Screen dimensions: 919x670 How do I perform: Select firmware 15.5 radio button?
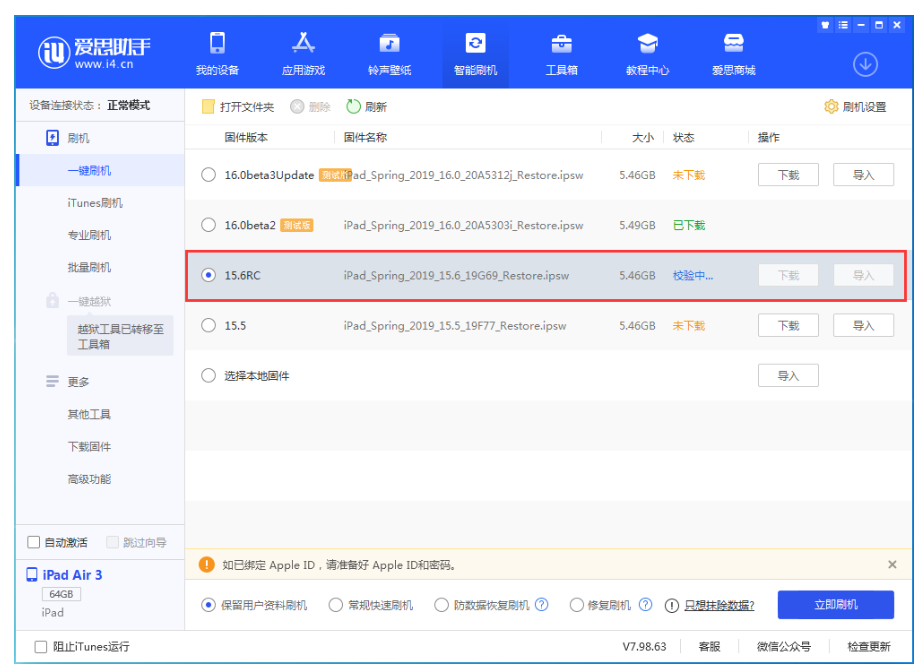coord(208,325)
